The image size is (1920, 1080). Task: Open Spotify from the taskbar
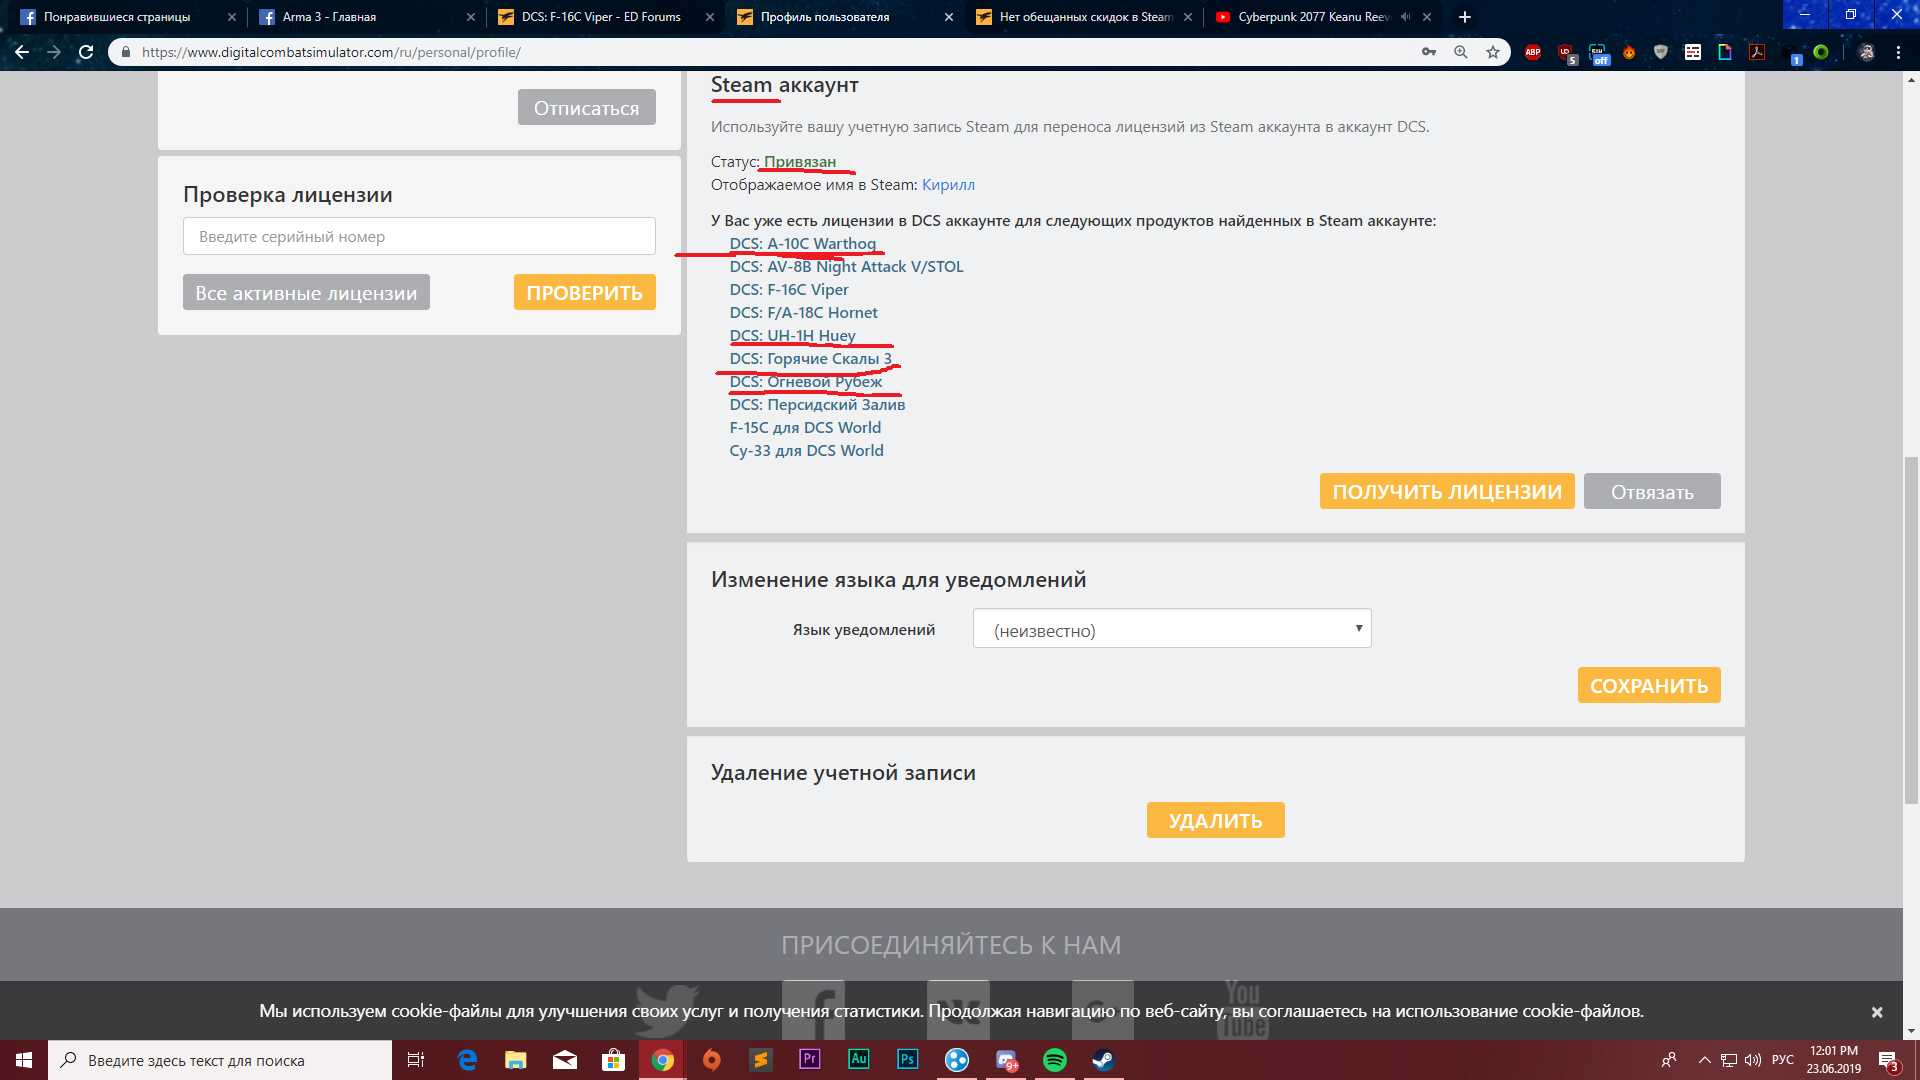pos(1055,1060)
